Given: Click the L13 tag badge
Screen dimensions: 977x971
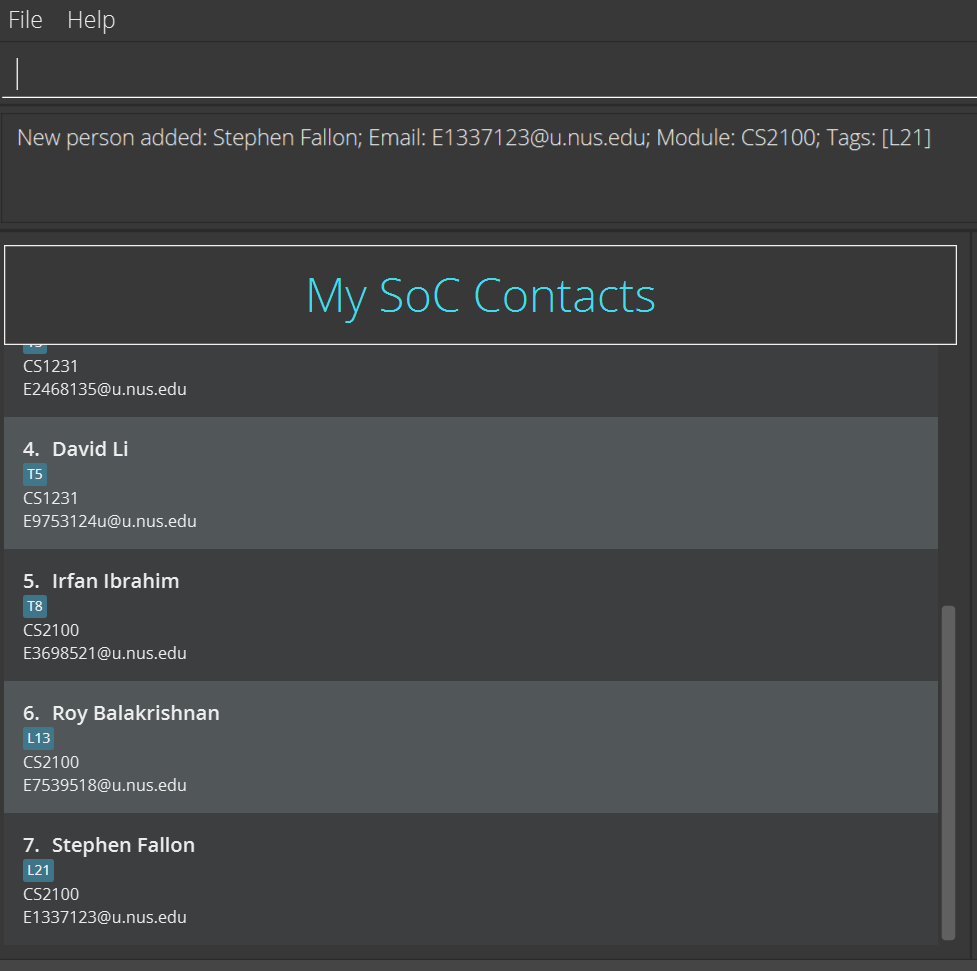Looking at the screenshot, I should click(x=38, y=738).
